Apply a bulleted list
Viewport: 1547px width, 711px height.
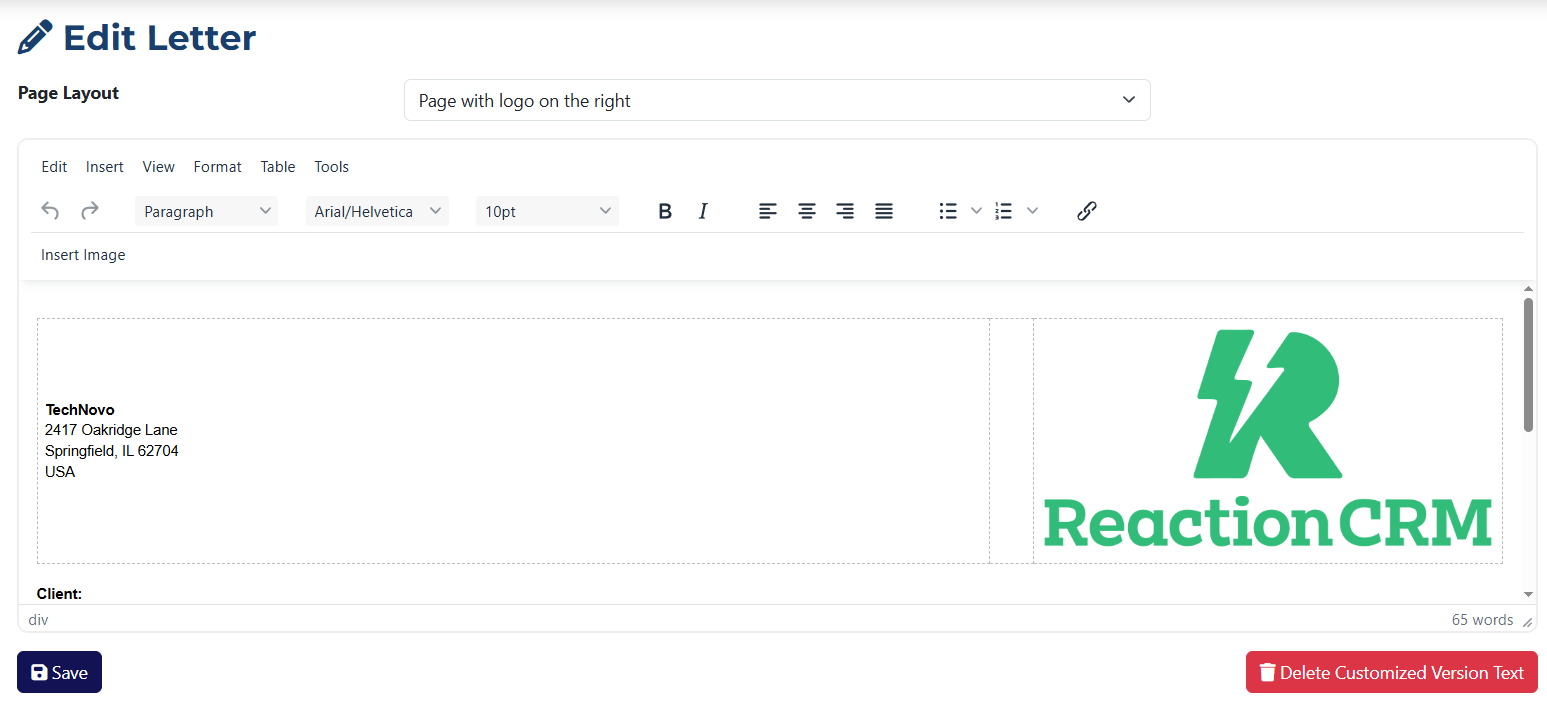[x=946, y=211]
